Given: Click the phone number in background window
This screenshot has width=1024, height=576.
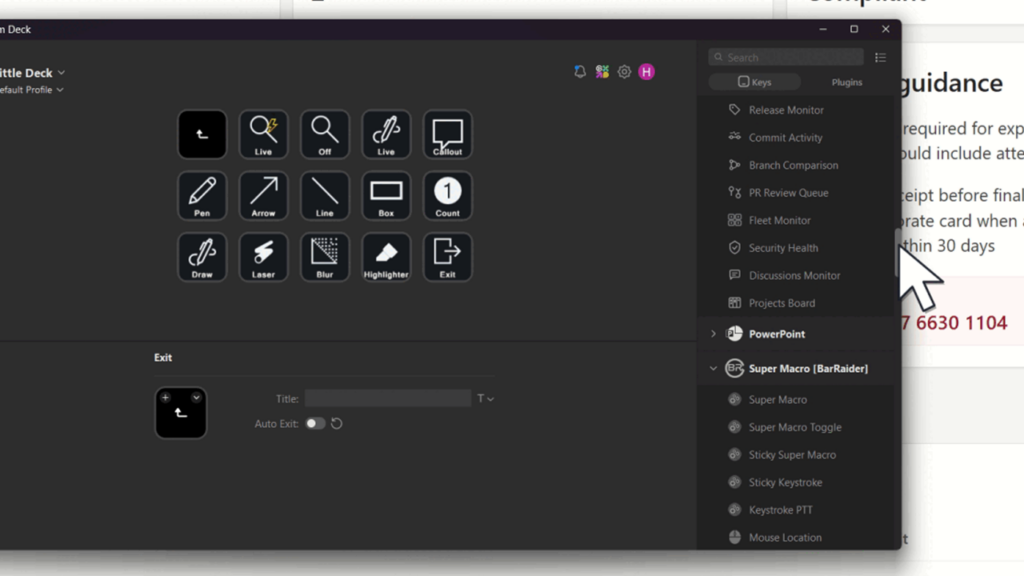Looking at the screenshot, I should 954,323.
